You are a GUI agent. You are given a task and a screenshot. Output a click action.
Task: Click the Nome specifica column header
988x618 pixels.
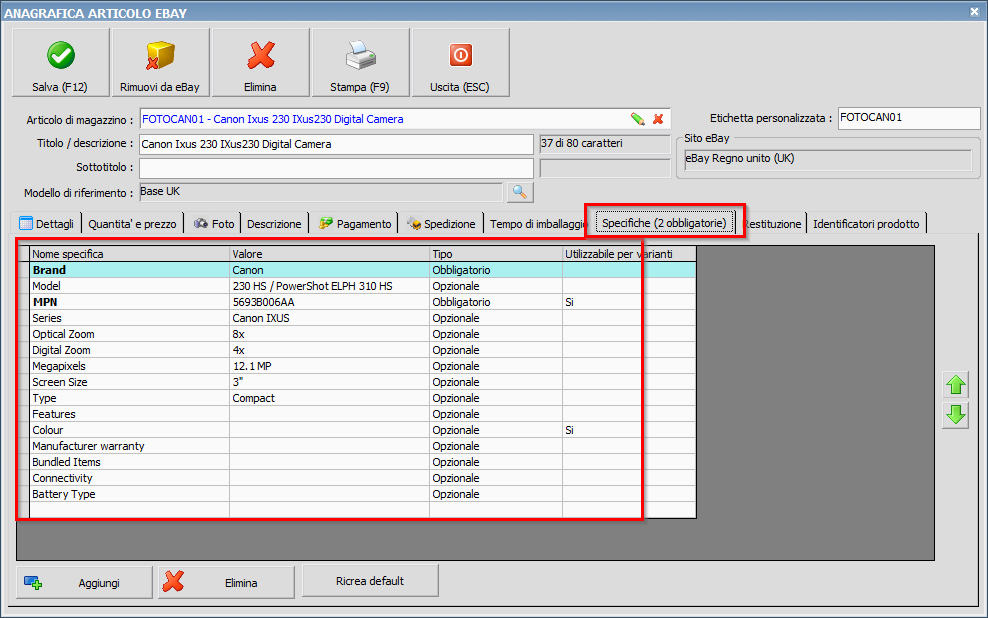point(129,254)
